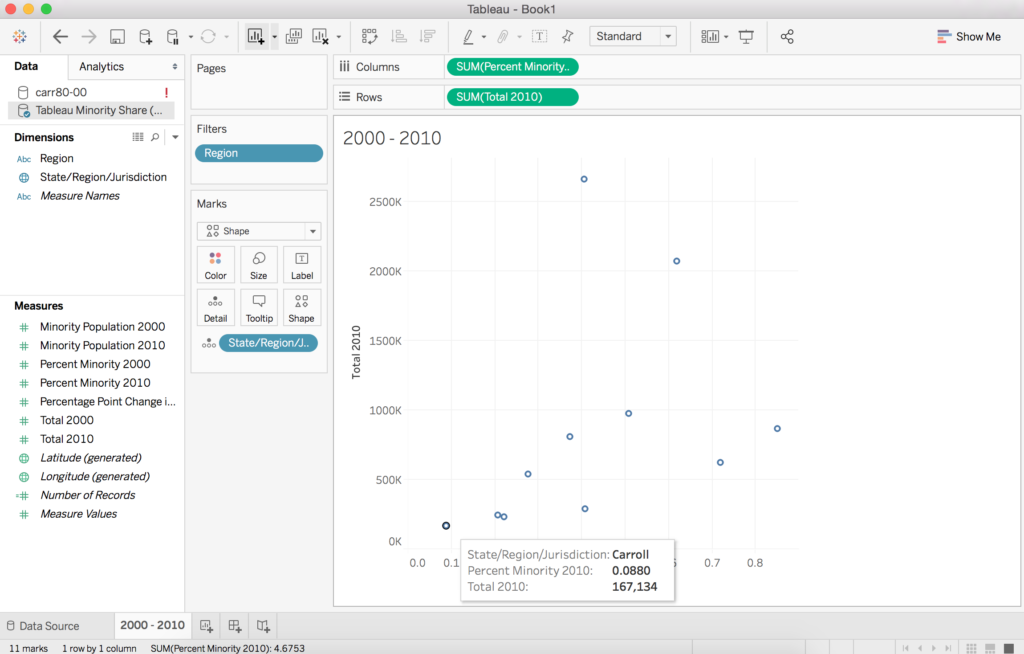The image size is (1024, 654).
Task: Expand the Dimensions pane options arrow
Action: point(175,137)
